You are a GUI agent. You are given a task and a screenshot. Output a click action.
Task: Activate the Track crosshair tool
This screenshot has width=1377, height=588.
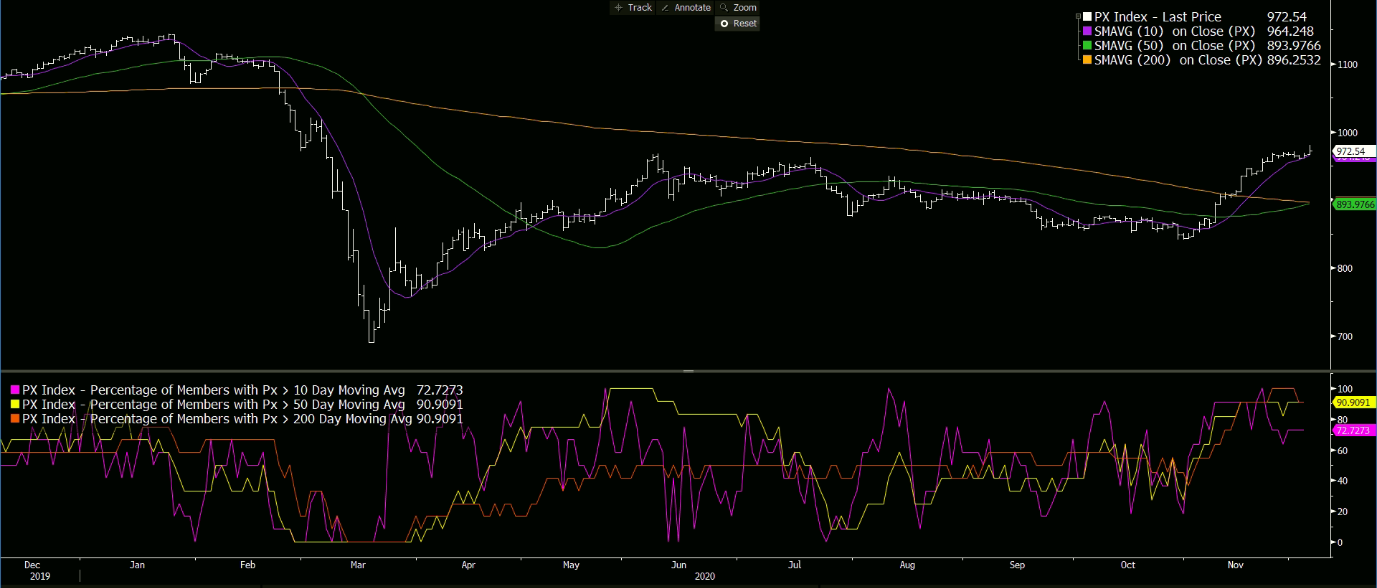[632, 8]
